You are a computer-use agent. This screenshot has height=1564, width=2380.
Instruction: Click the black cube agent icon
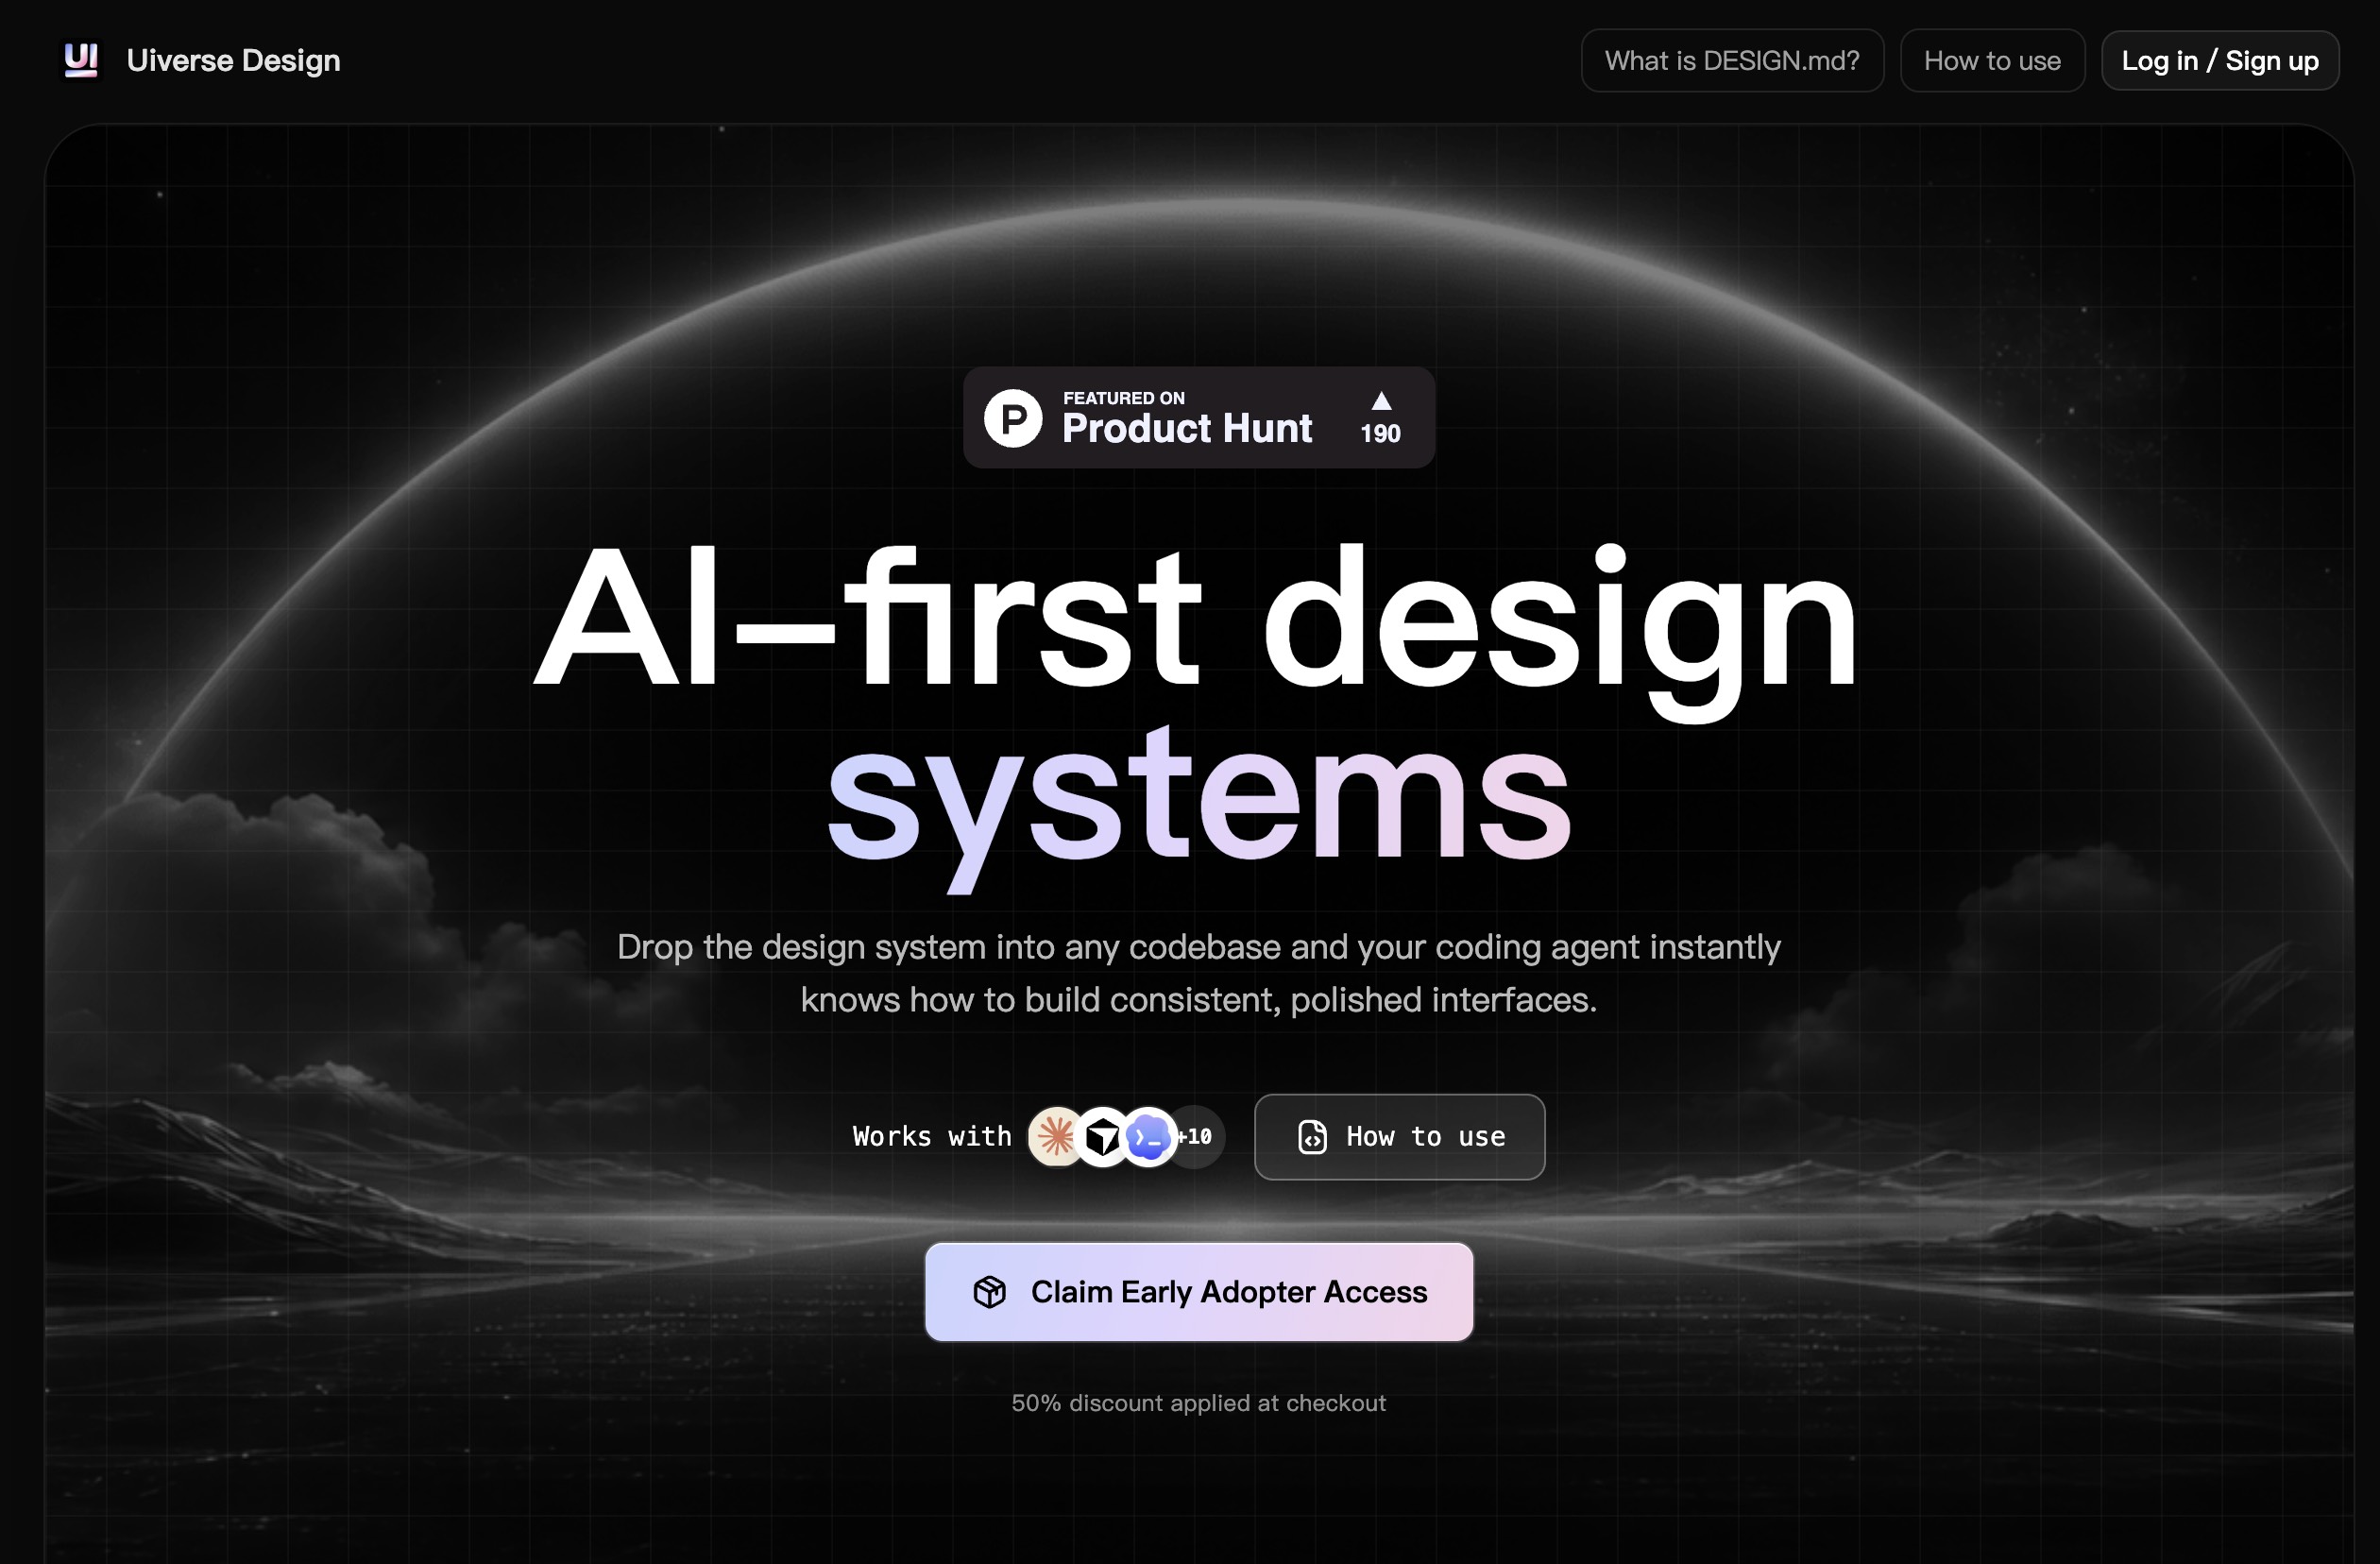coord(1102,1137)
